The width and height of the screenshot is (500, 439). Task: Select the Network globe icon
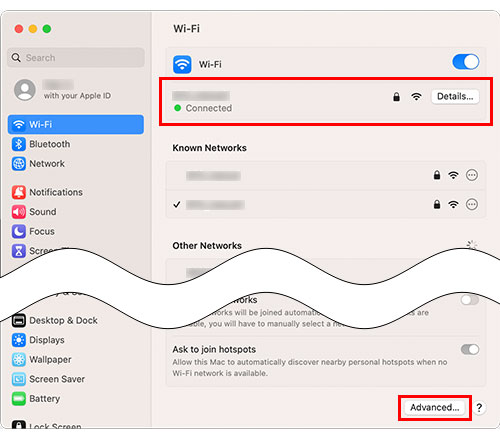19,164
